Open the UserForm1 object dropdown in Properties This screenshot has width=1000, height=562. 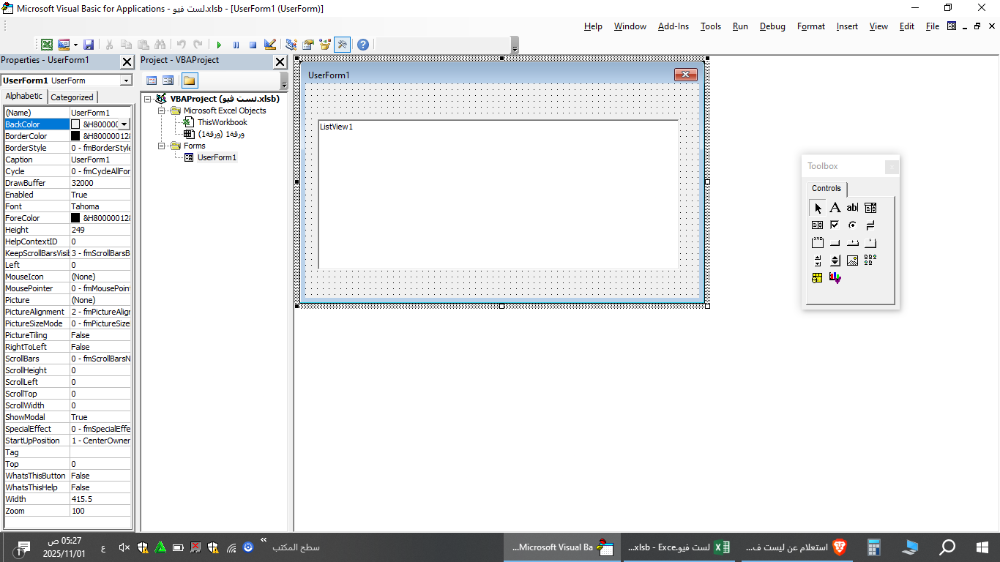126,80
